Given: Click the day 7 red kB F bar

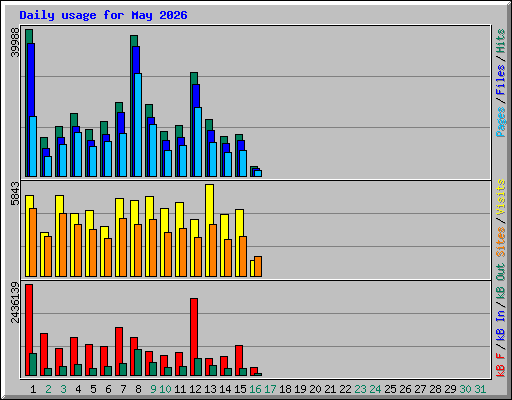Looking at the screenshot, I should click(119, 345).
